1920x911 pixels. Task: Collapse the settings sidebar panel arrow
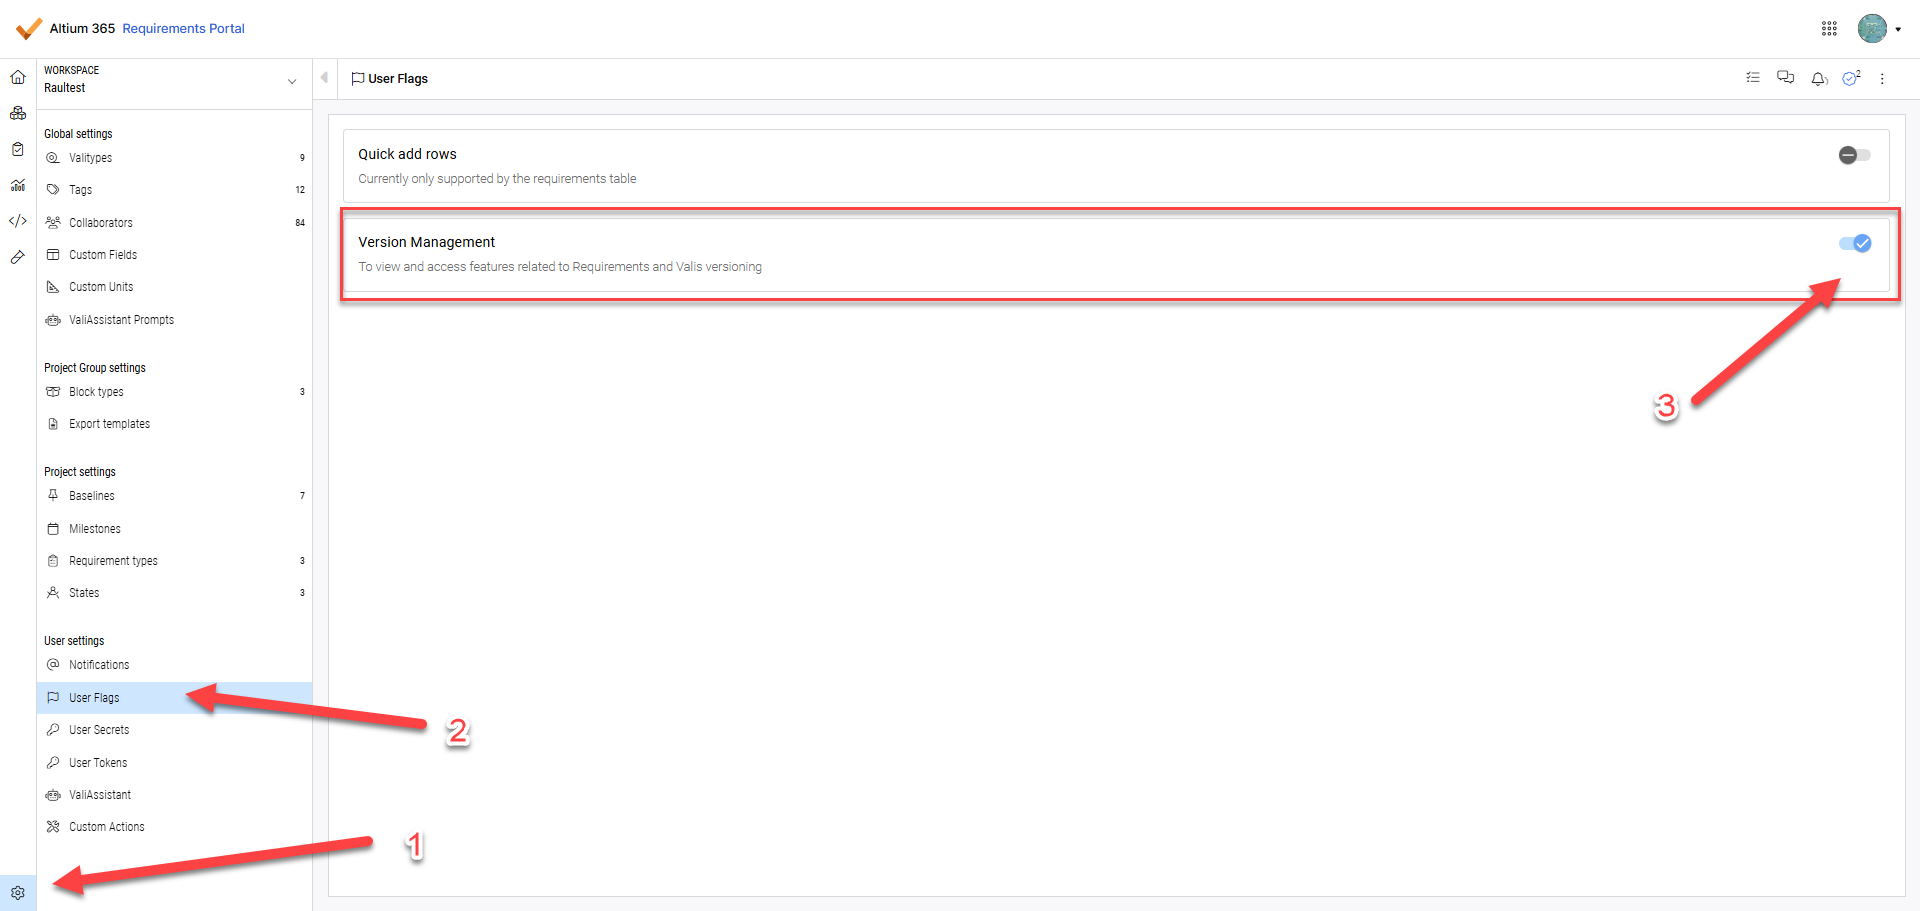324,77
